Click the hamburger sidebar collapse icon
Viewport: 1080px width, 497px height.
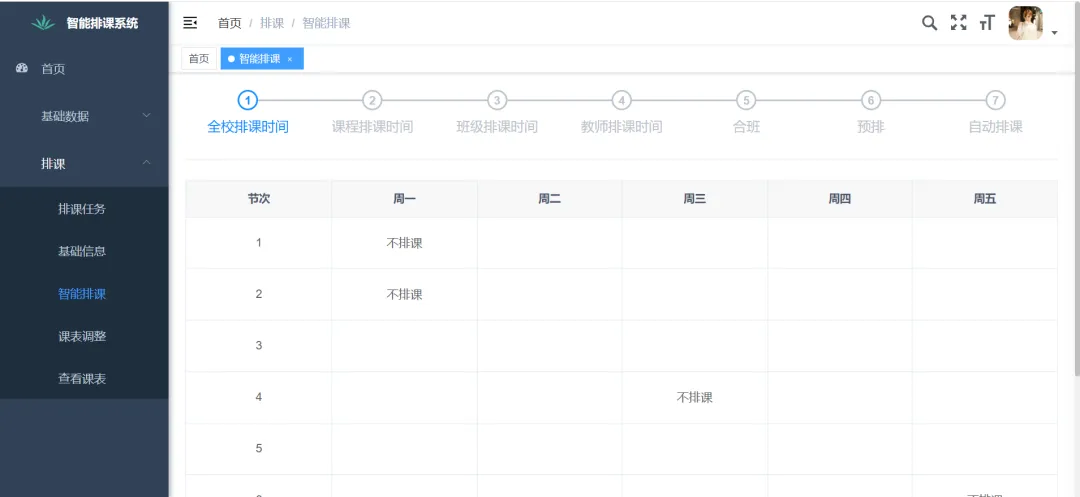click(x=190, y=23)
